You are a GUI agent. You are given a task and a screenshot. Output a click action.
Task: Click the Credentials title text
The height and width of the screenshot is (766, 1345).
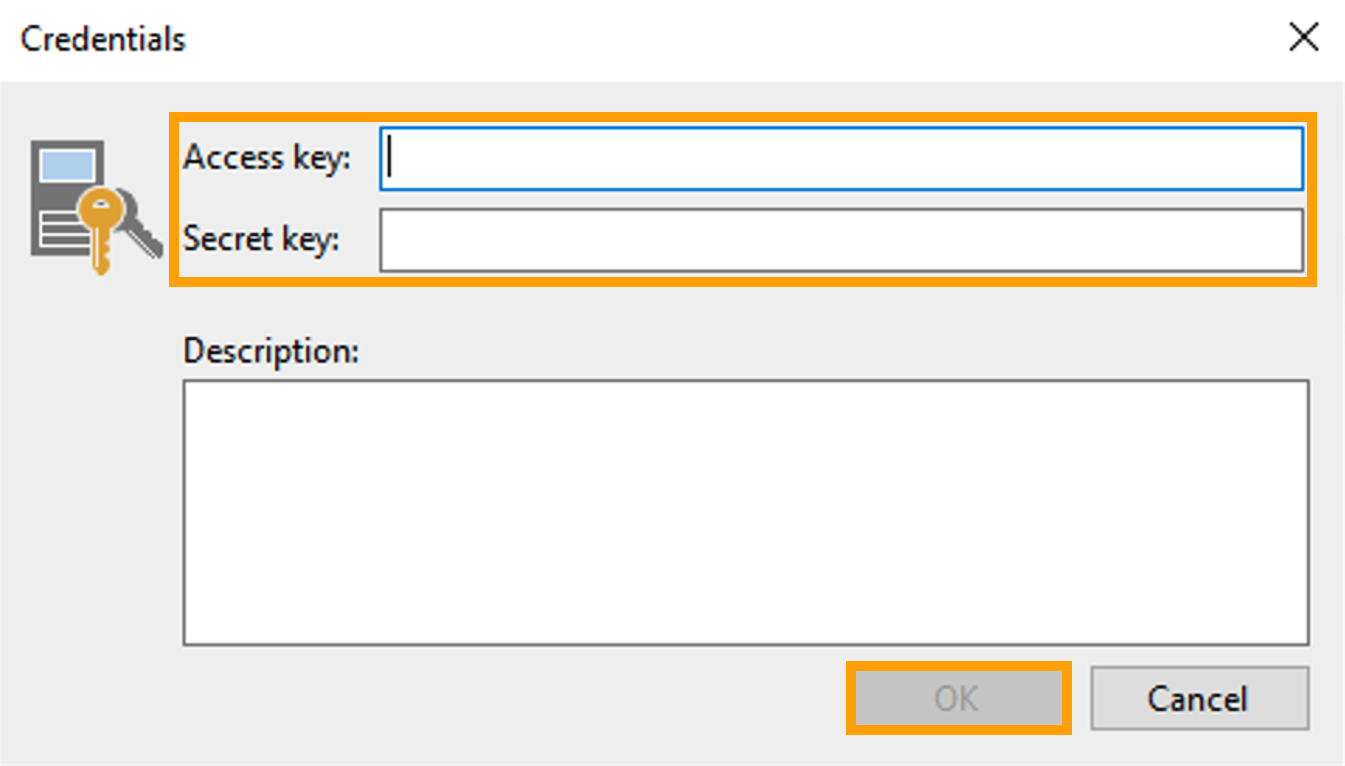pos(103,38)
